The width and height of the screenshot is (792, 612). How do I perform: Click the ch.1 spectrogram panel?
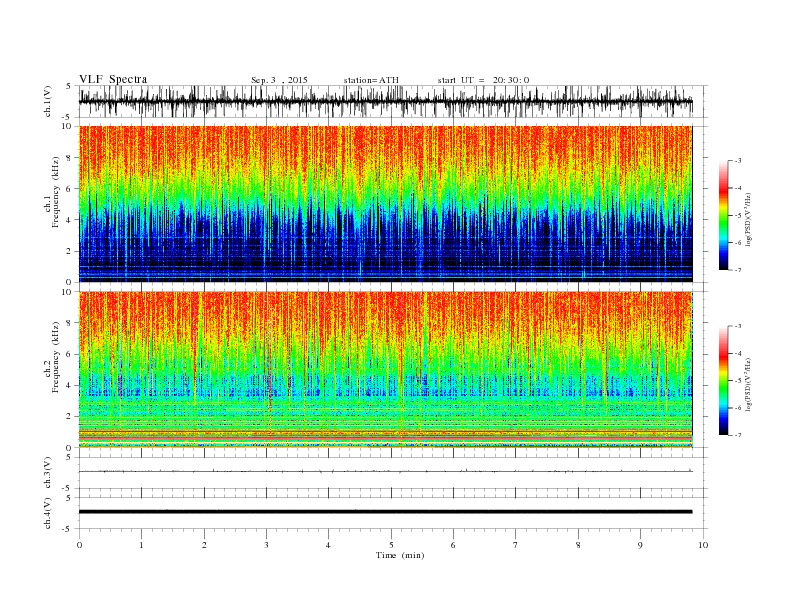[x=385, y=204]
